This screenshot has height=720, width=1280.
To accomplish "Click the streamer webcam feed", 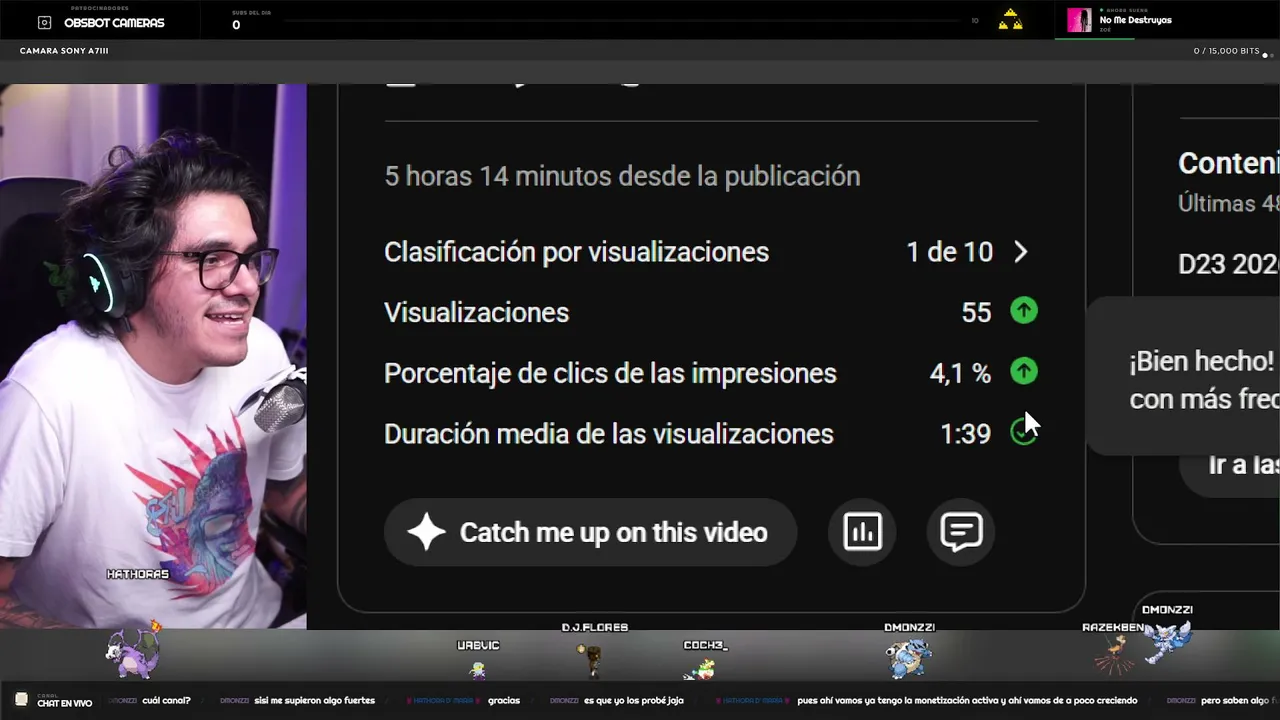I will (153, 356).
